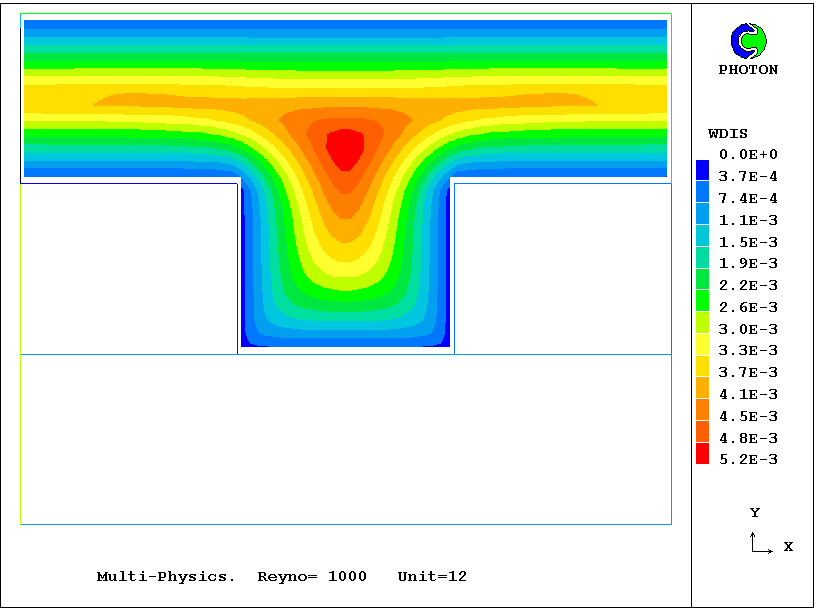This screenshot has height=611, width=818.
Task: Select the Multi-Physics. caption text
Action: 166,577
